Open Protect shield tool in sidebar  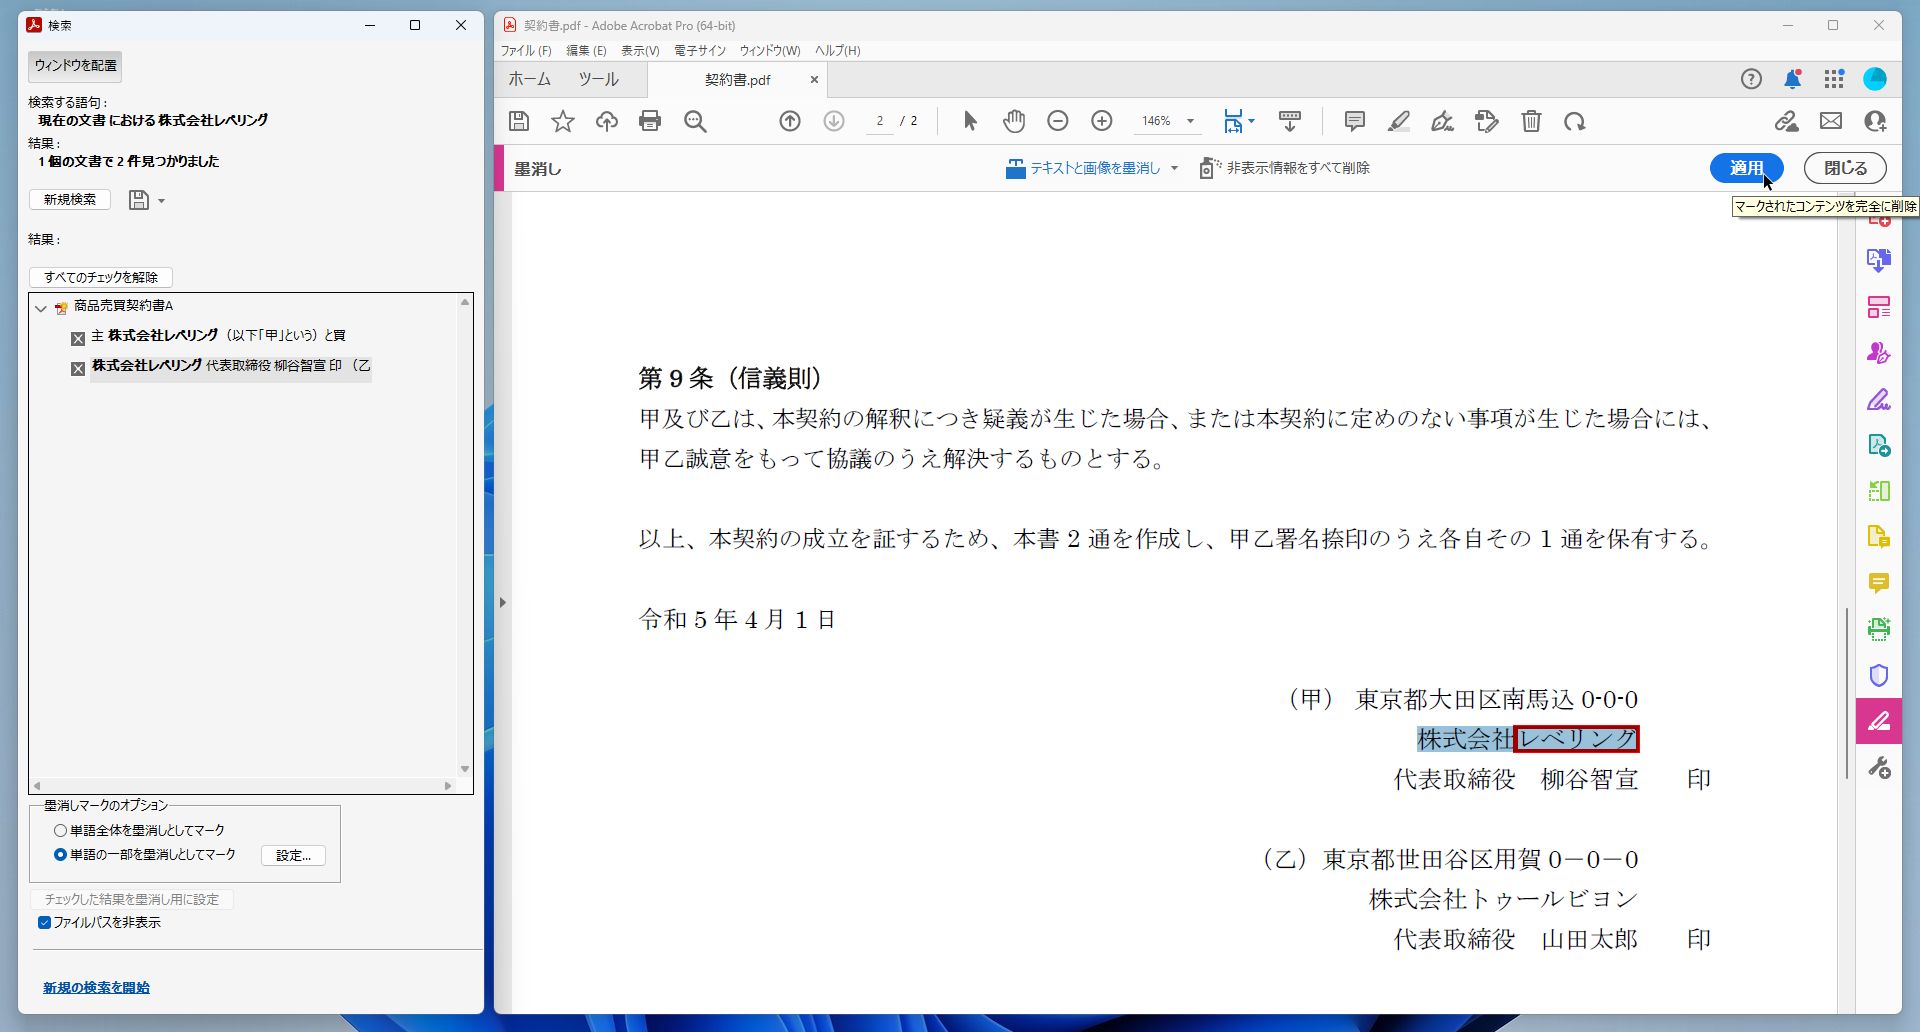pos(1879,675)
